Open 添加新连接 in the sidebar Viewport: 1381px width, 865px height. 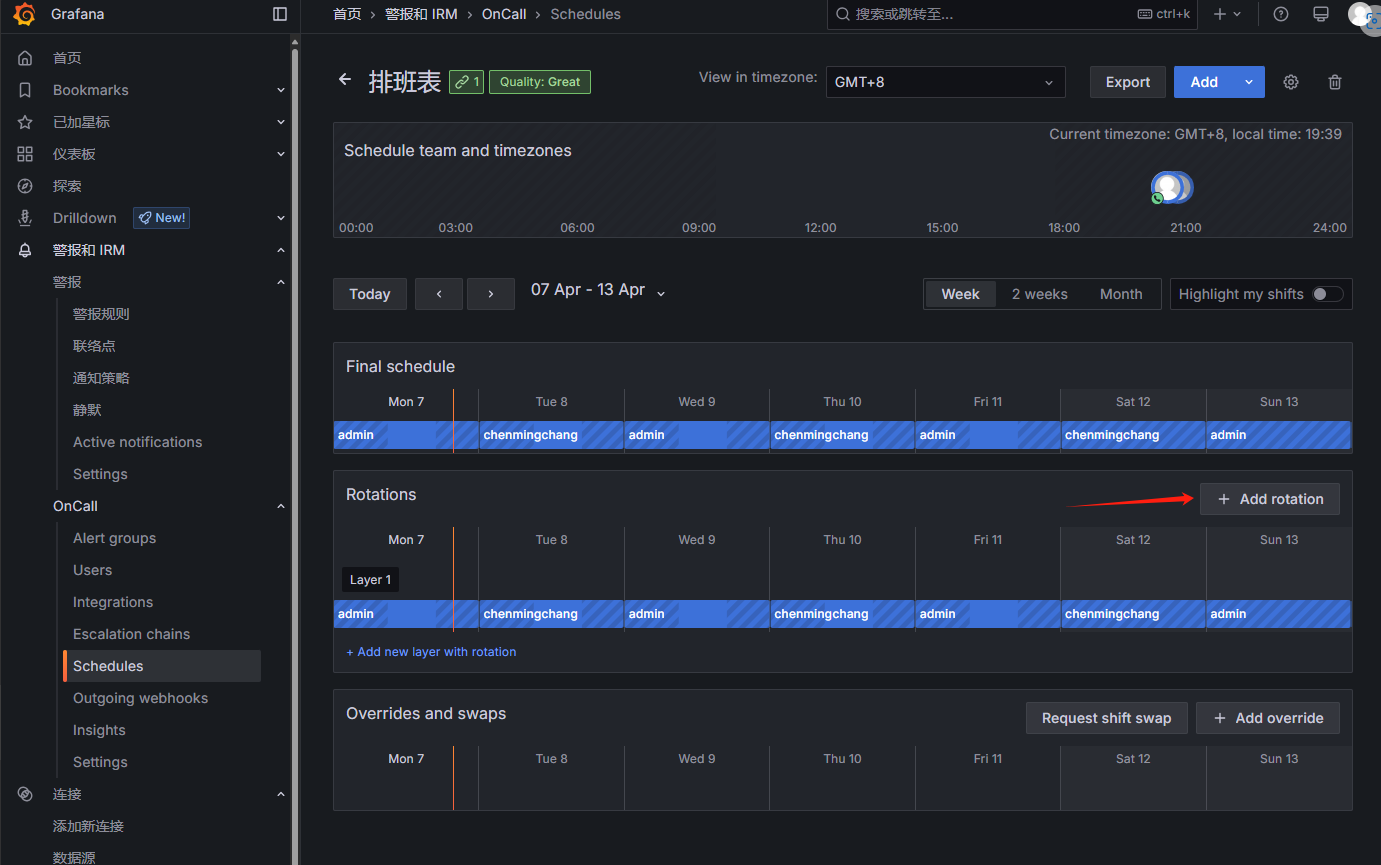pos(88,826)
